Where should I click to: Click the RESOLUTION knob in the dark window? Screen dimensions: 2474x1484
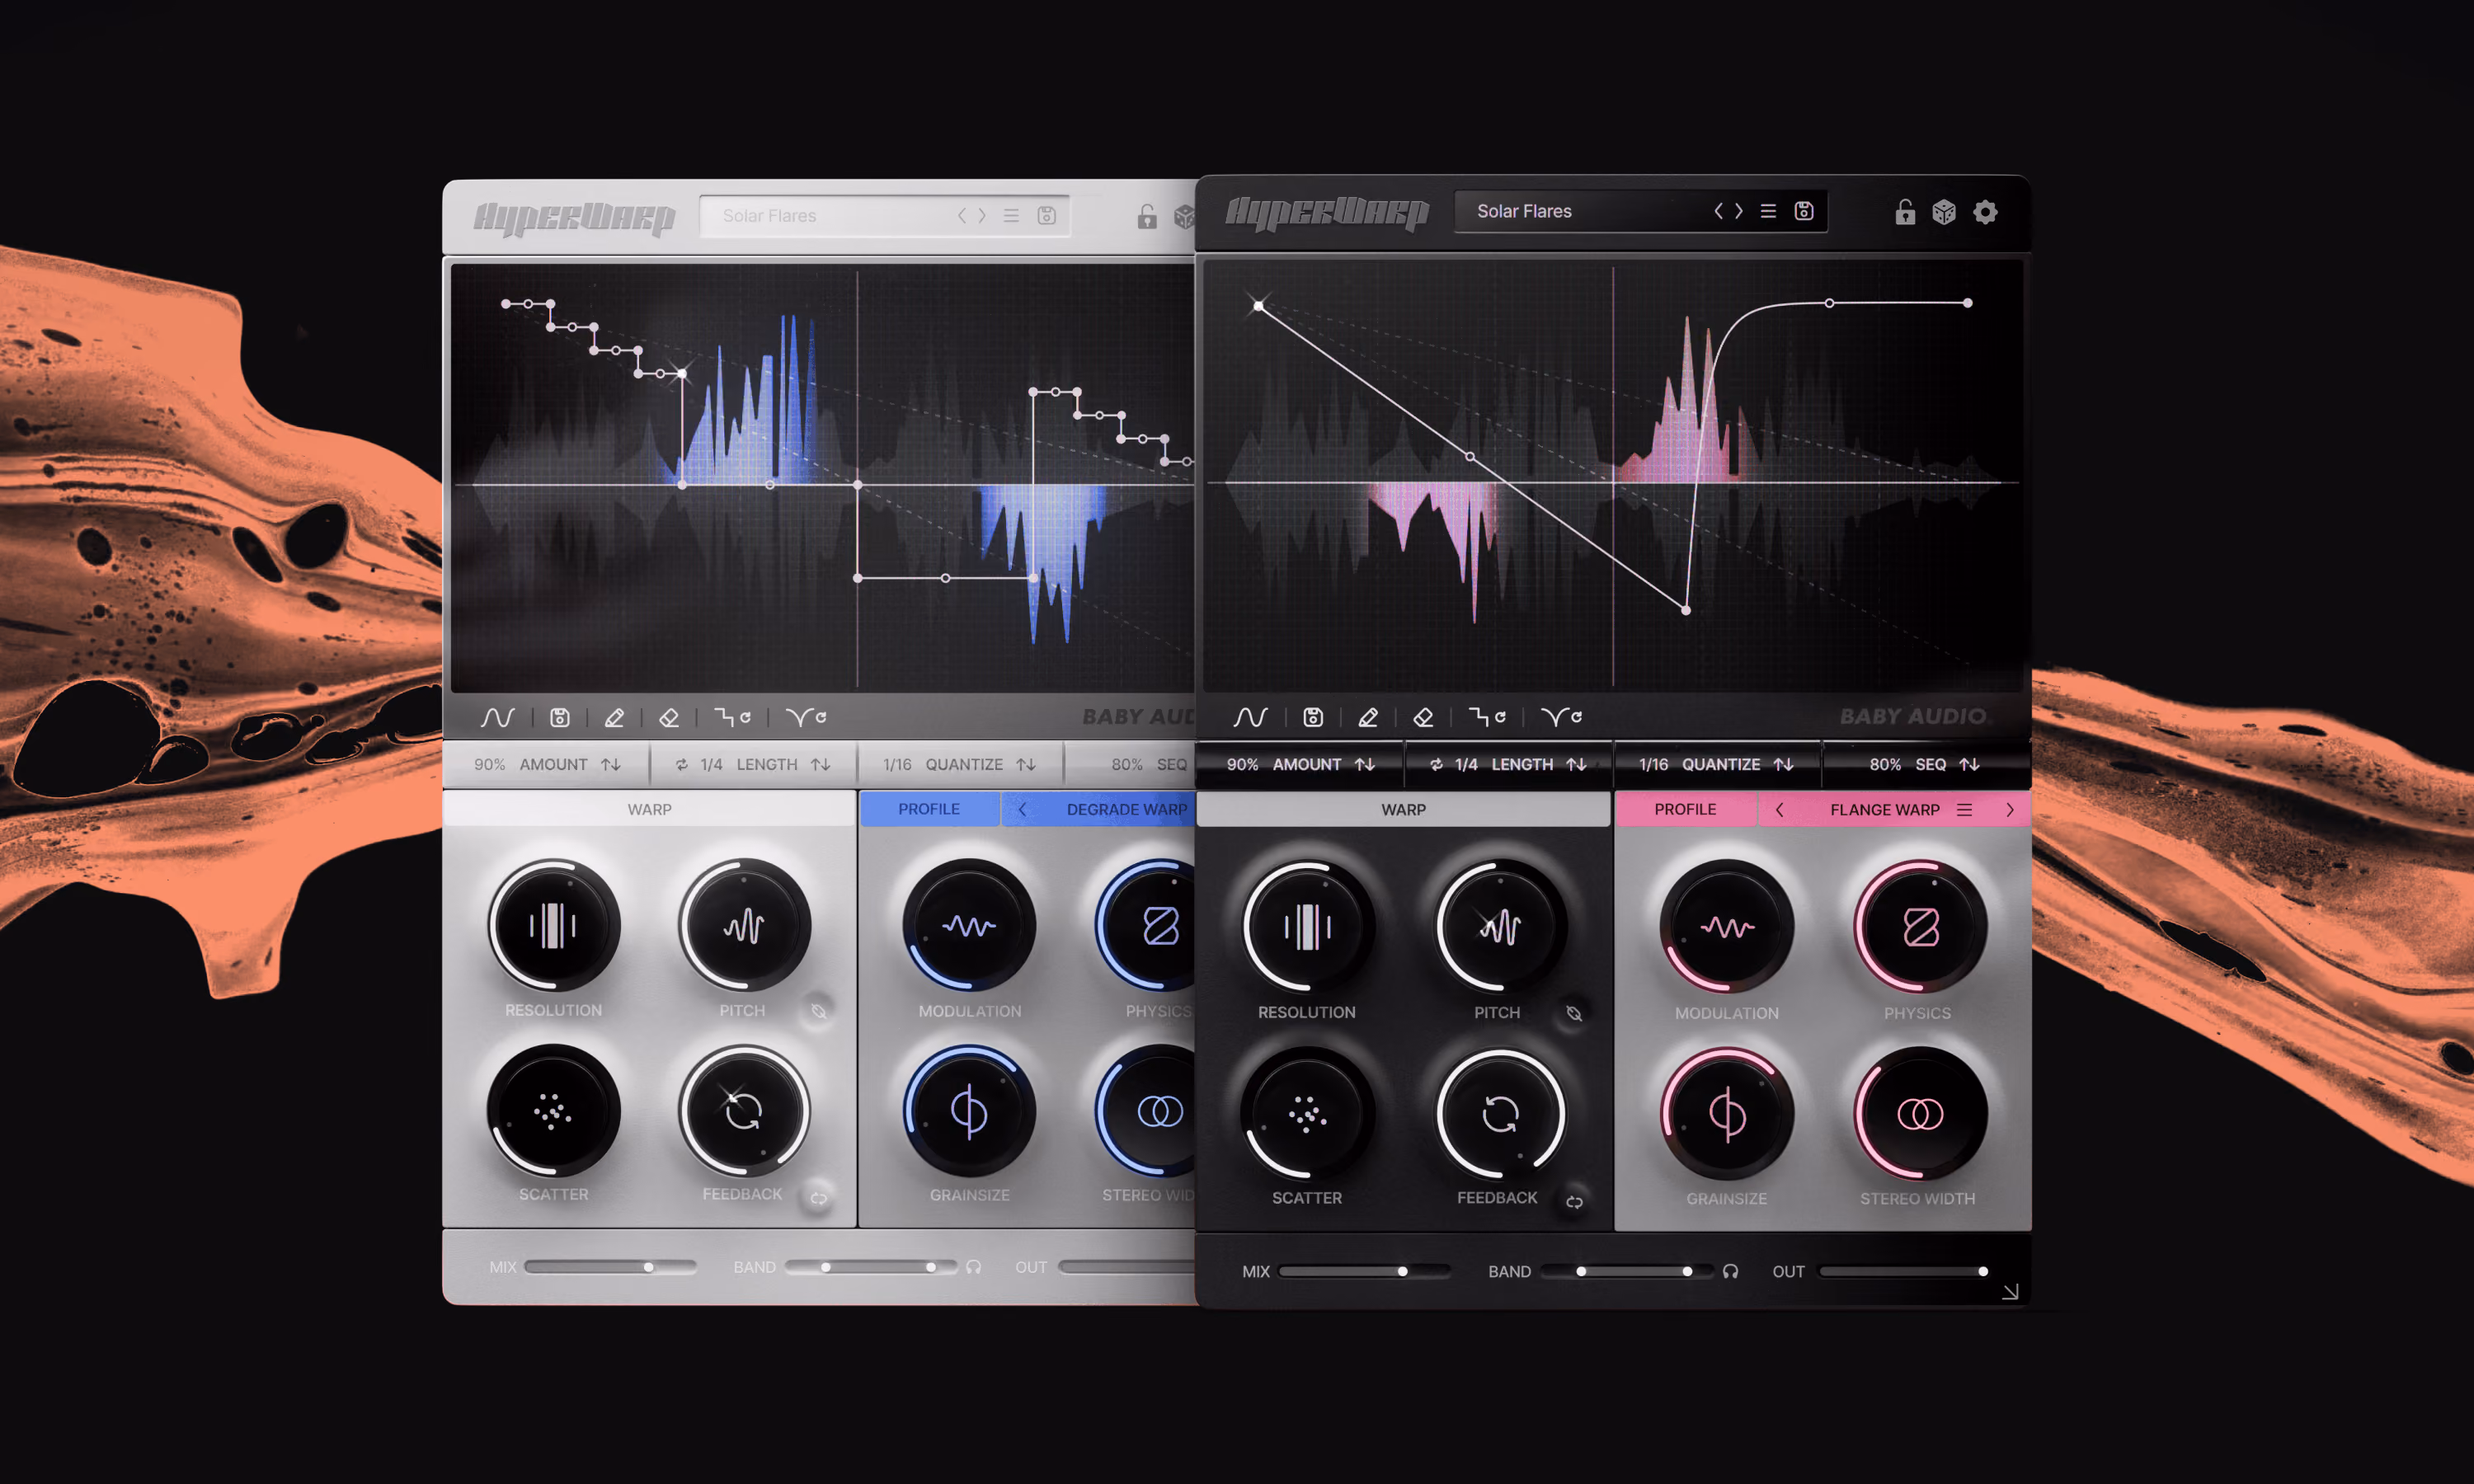point(1307,927)
